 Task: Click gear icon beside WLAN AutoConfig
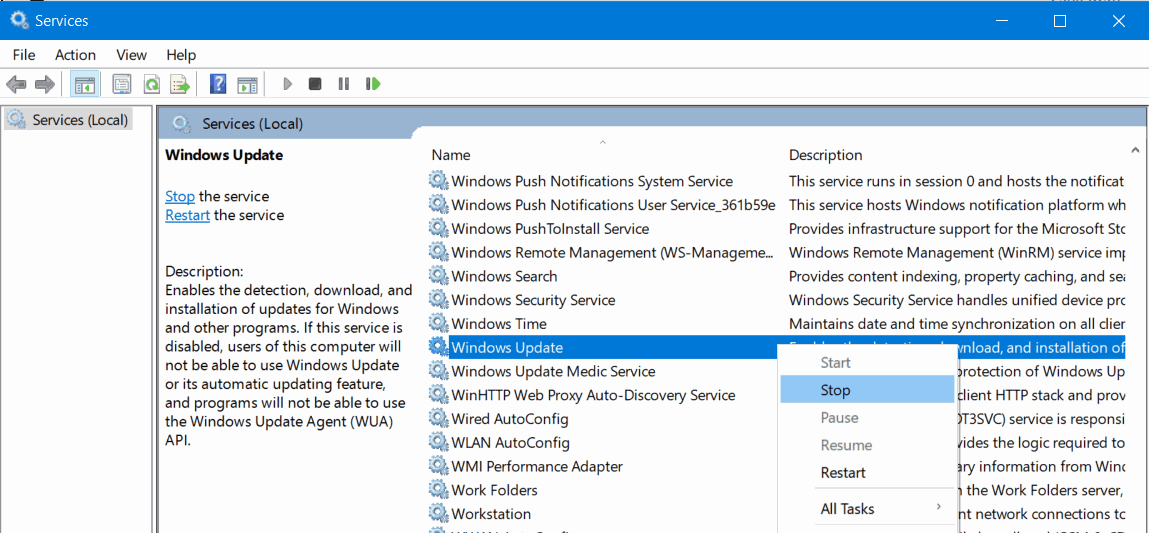[x=438, y=442]
